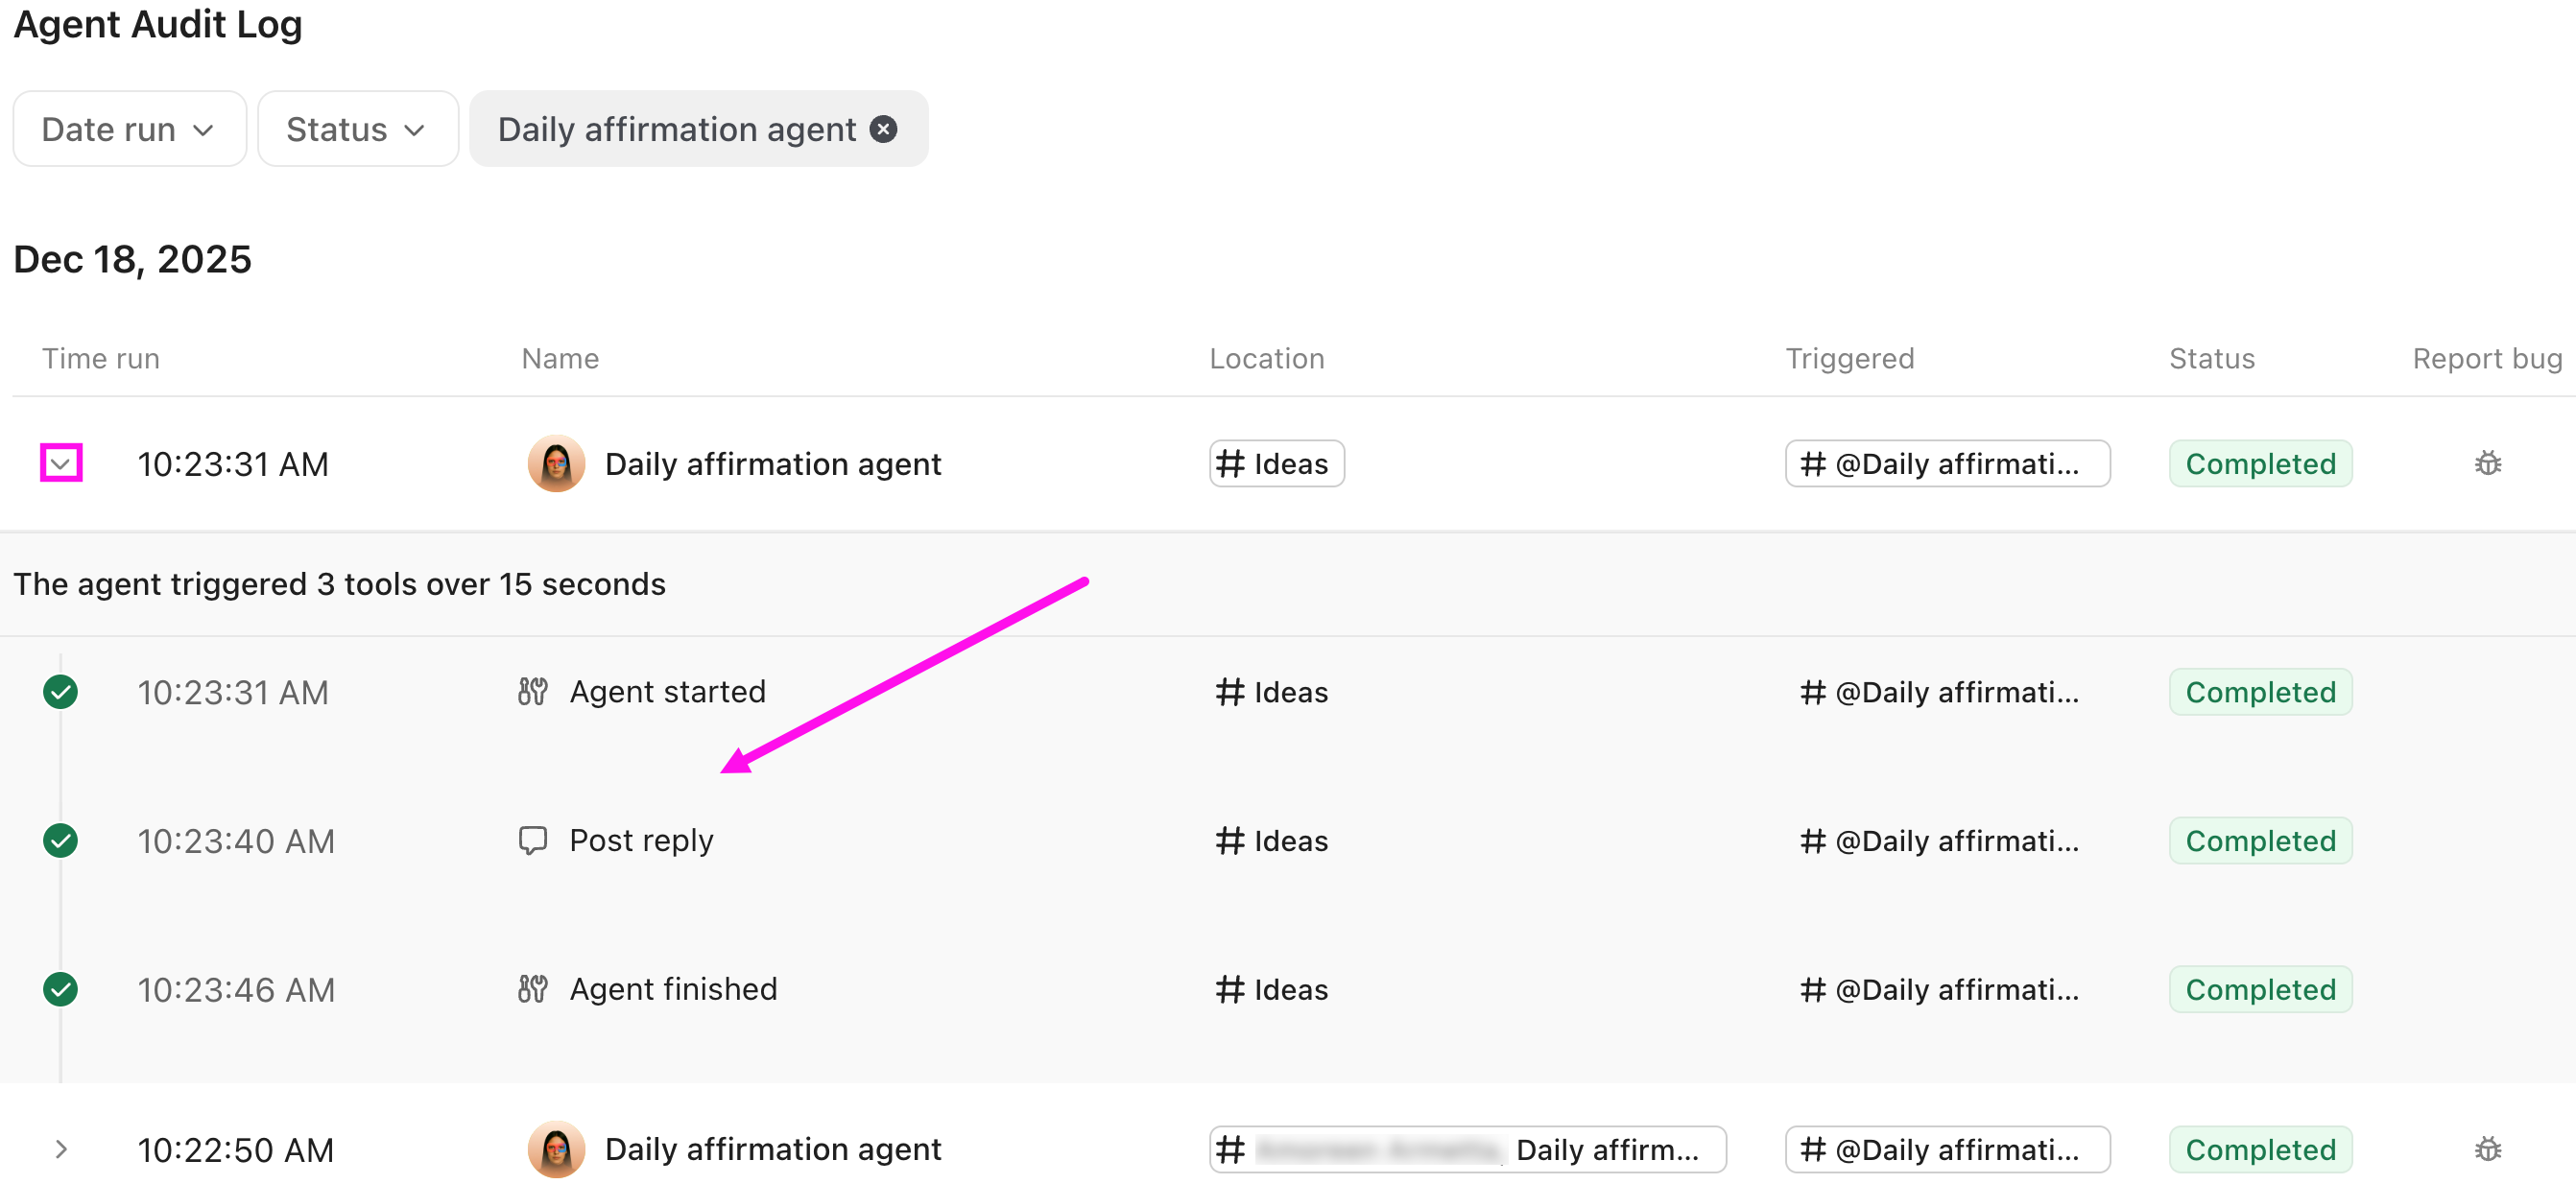Screen dimensions: 2576x1184
Task: Click the bug report icon on the 10:22:50 run
Action: [2488, 1149]
